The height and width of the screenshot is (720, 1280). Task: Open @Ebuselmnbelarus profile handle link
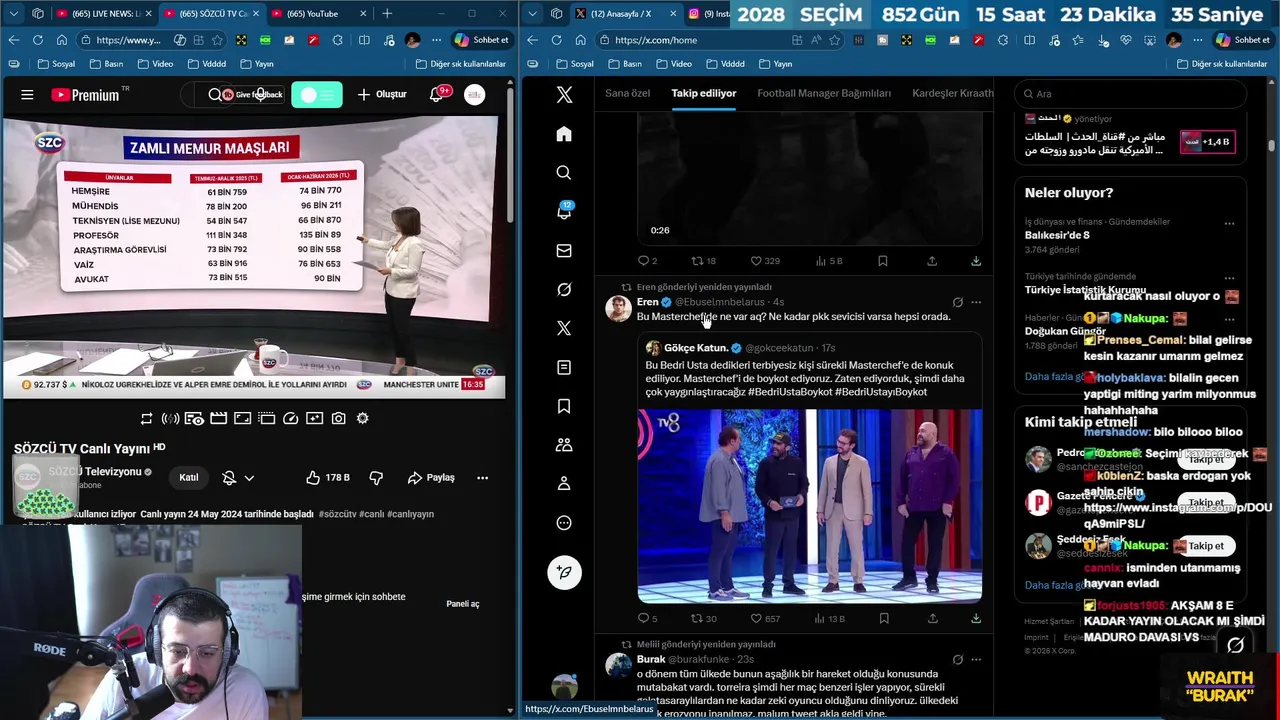click(720, 302)
